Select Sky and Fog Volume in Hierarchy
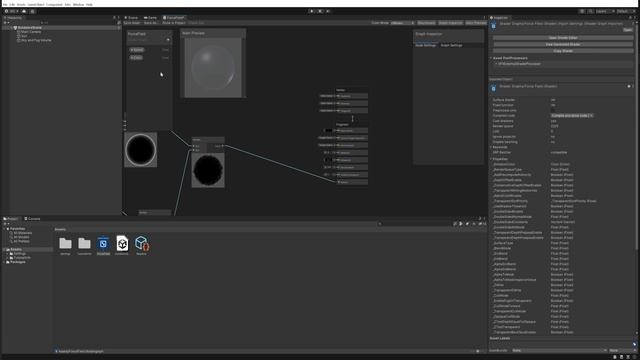Viewport: 640px width, 360px height. point(34,40)
